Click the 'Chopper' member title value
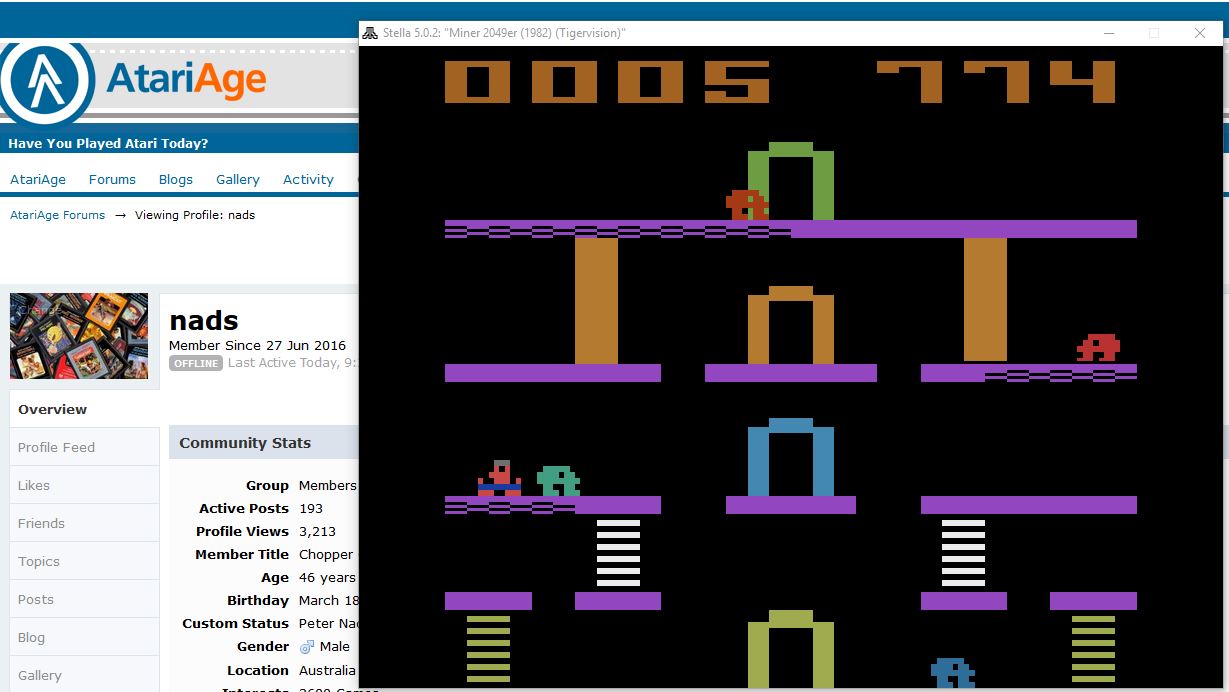1229x692 pixels. (x=326, y=554)
